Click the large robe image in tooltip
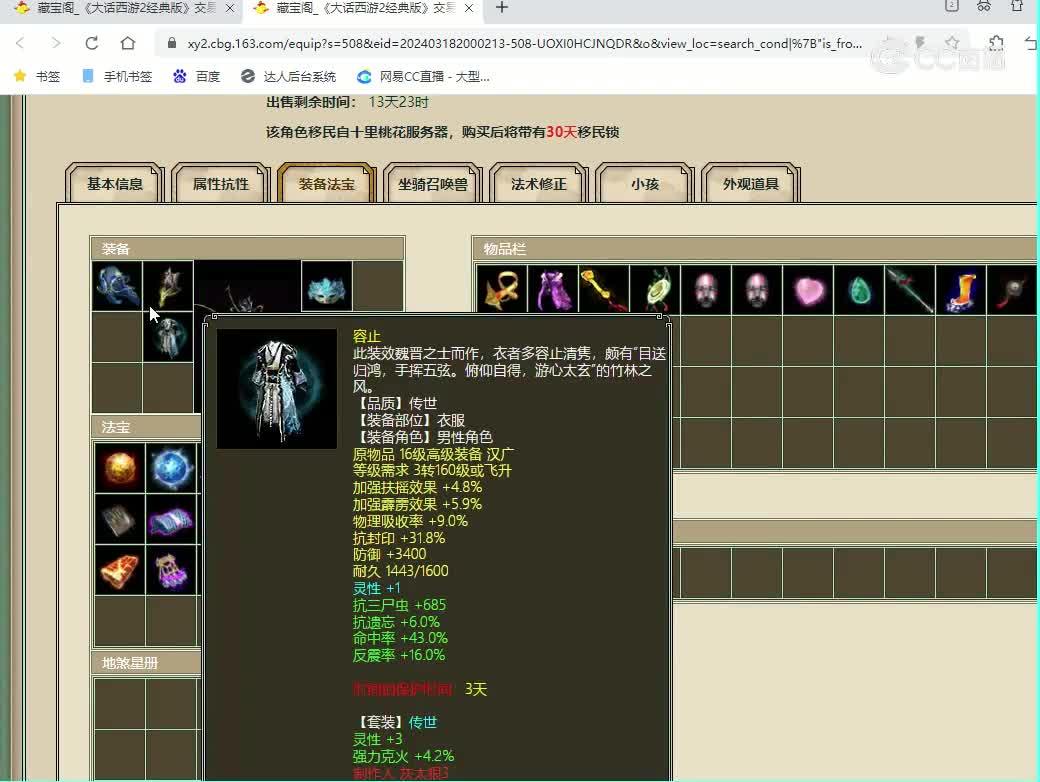This screenshot has width=1040, height=782. pos(277,389)
